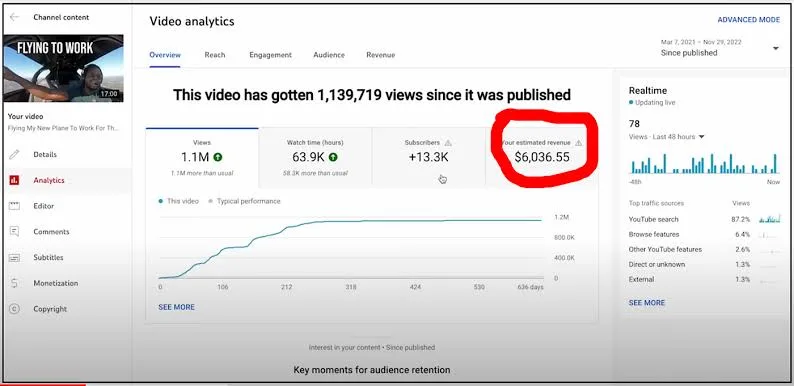The height and width of the screenshot is (386, 794).
Task: Click SEE MORE below the views chart
Action: click(176, 307)
